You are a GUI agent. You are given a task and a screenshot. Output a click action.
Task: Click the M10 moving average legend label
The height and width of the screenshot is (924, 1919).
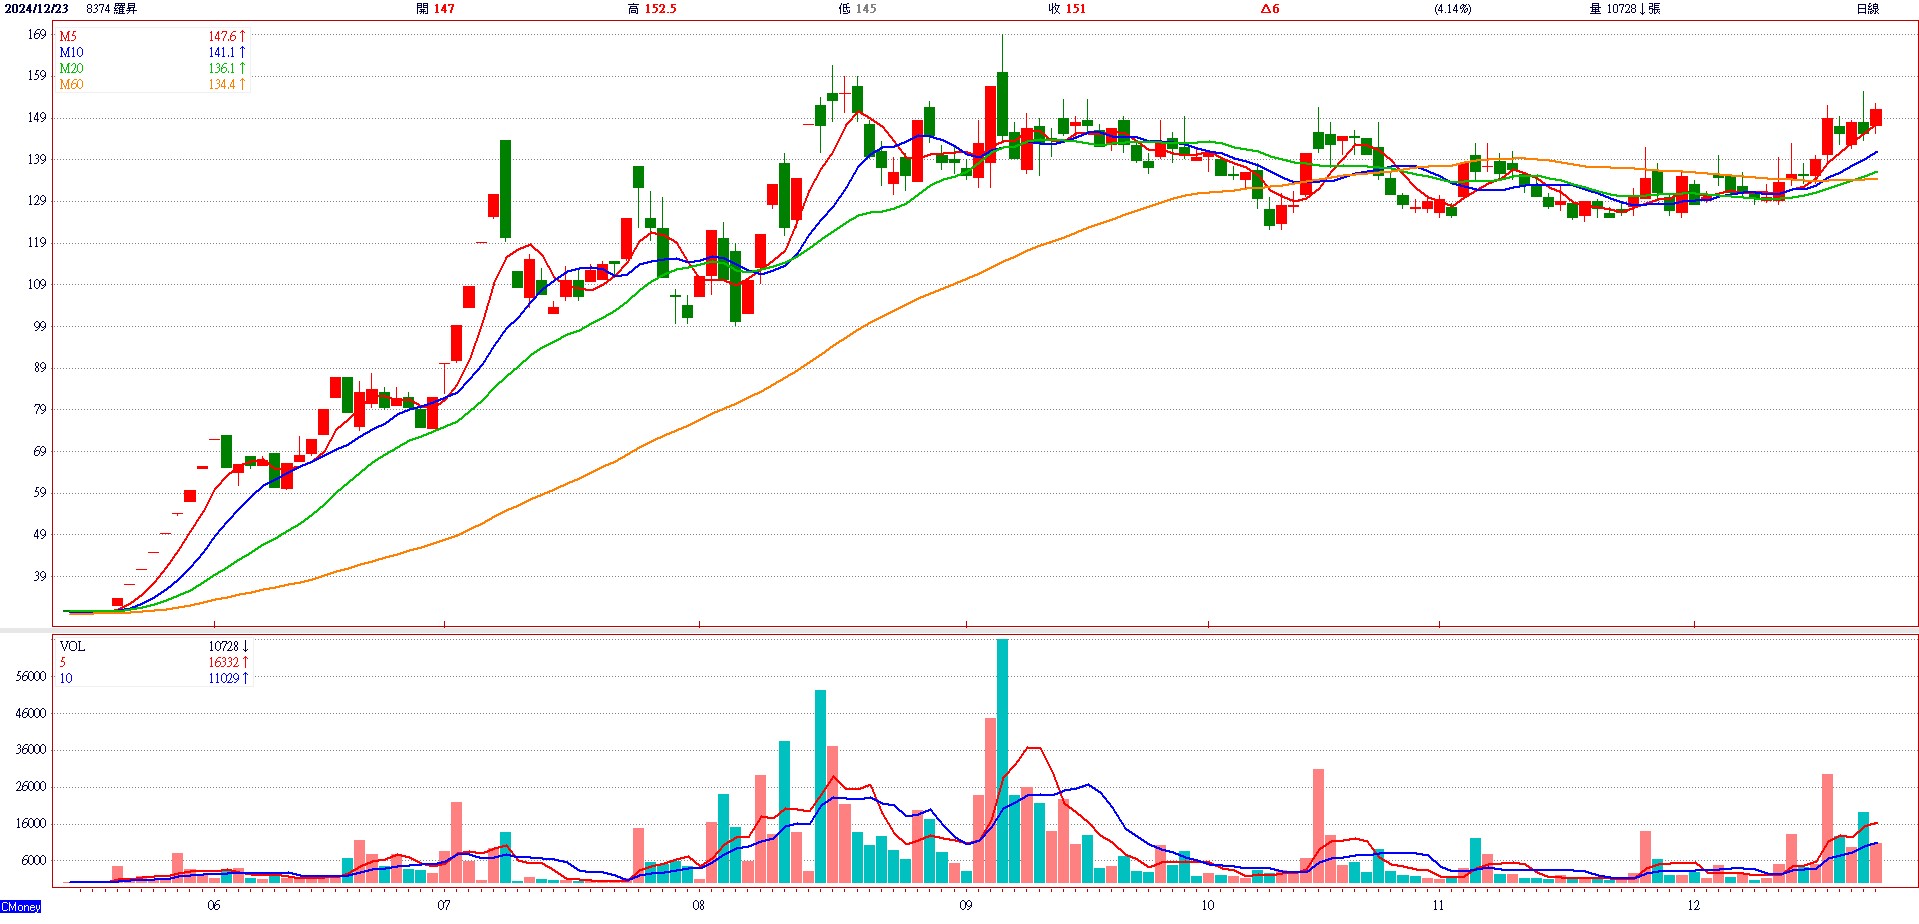click(x=71, y=52)
